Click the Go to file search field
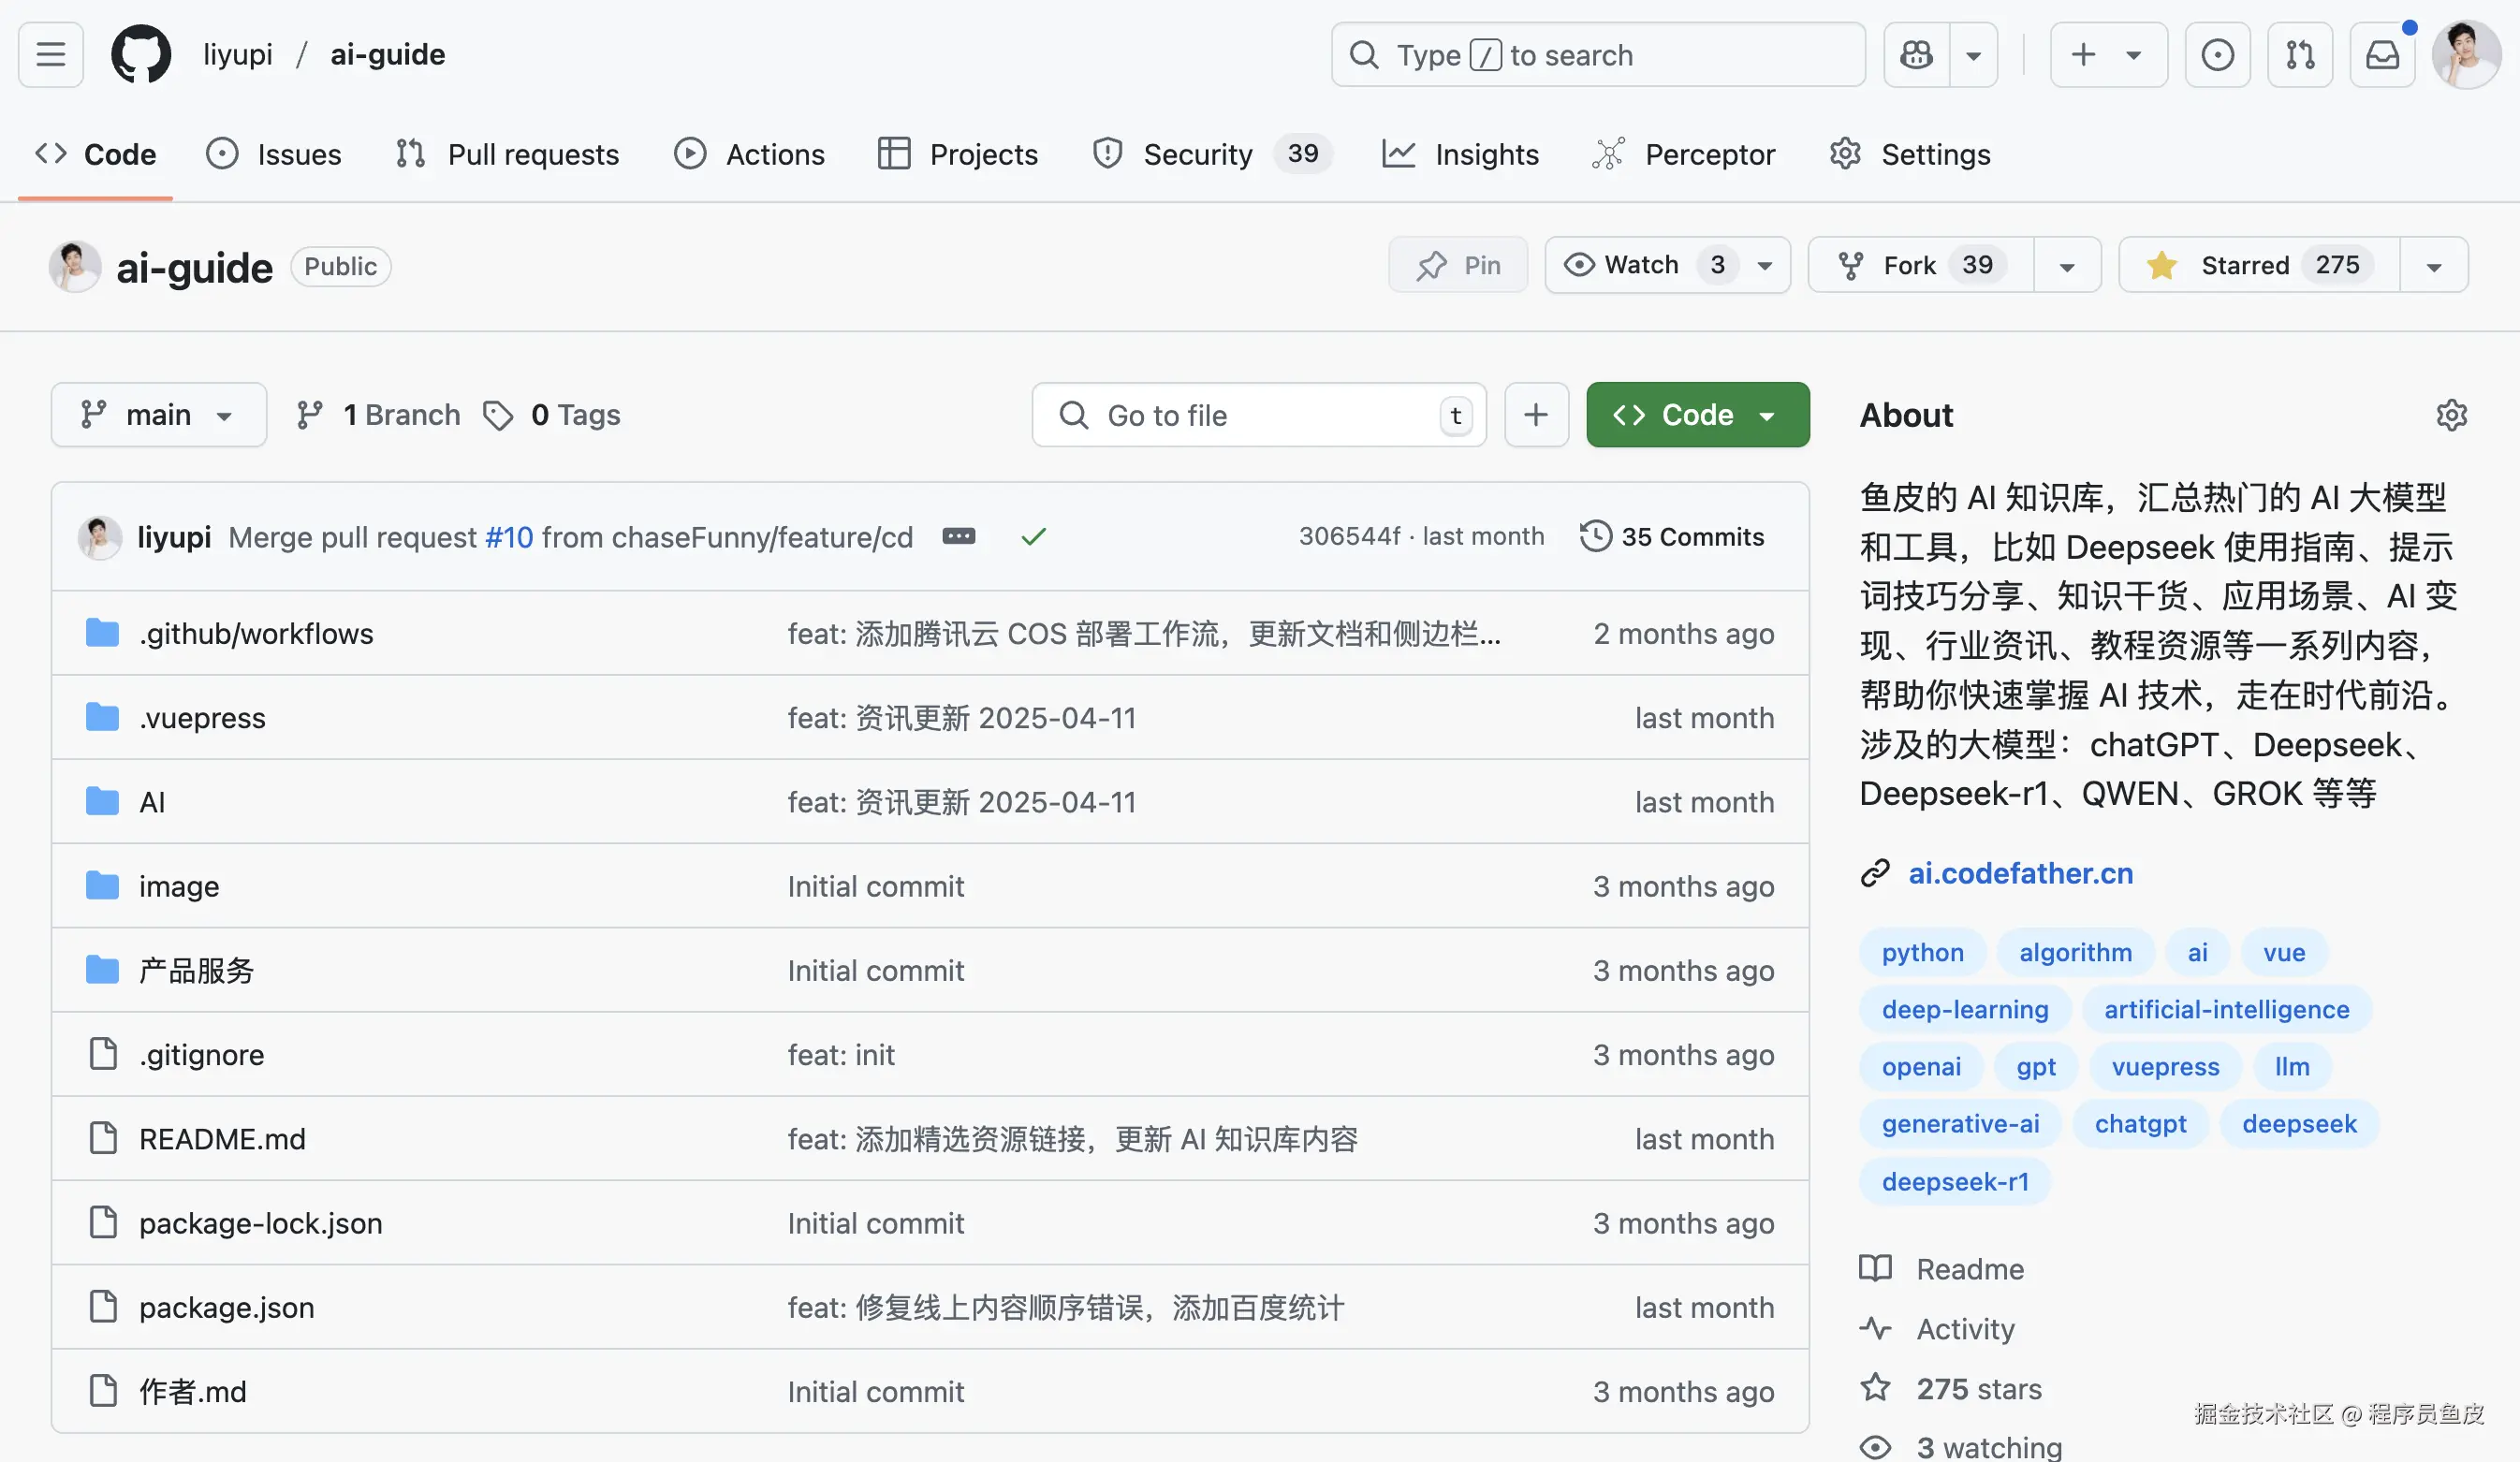The width and height of the screenshot is (2520, 1462). (1240, 415)
